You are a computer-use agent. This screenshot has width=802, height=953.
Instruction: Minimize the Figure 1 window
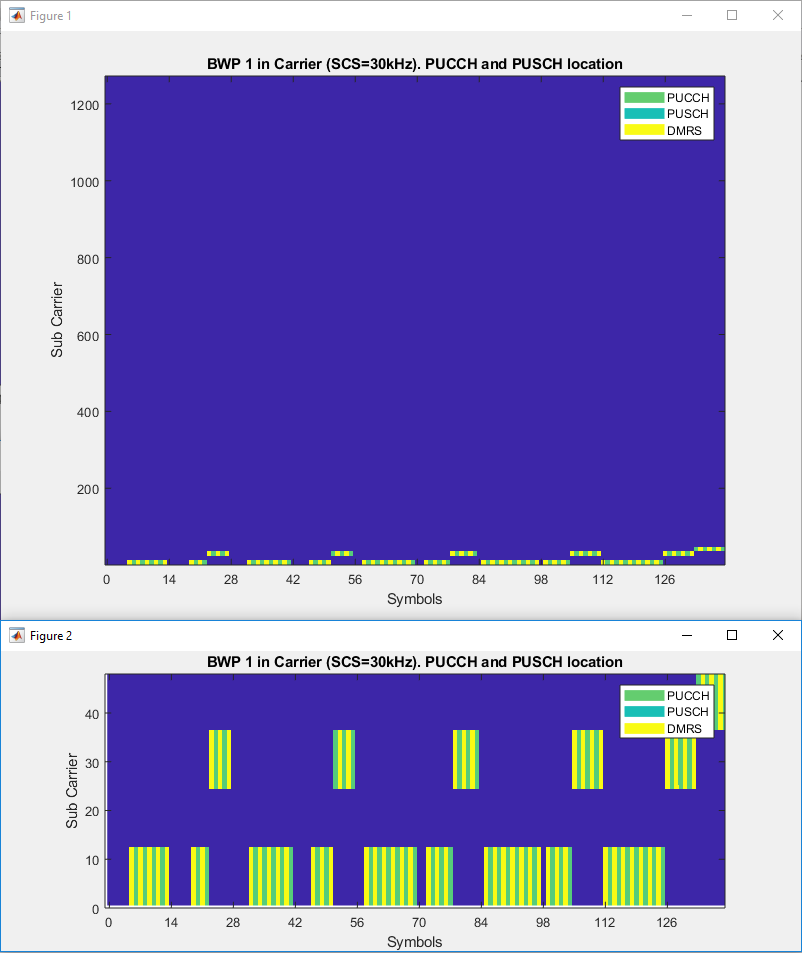click(686, 16)
